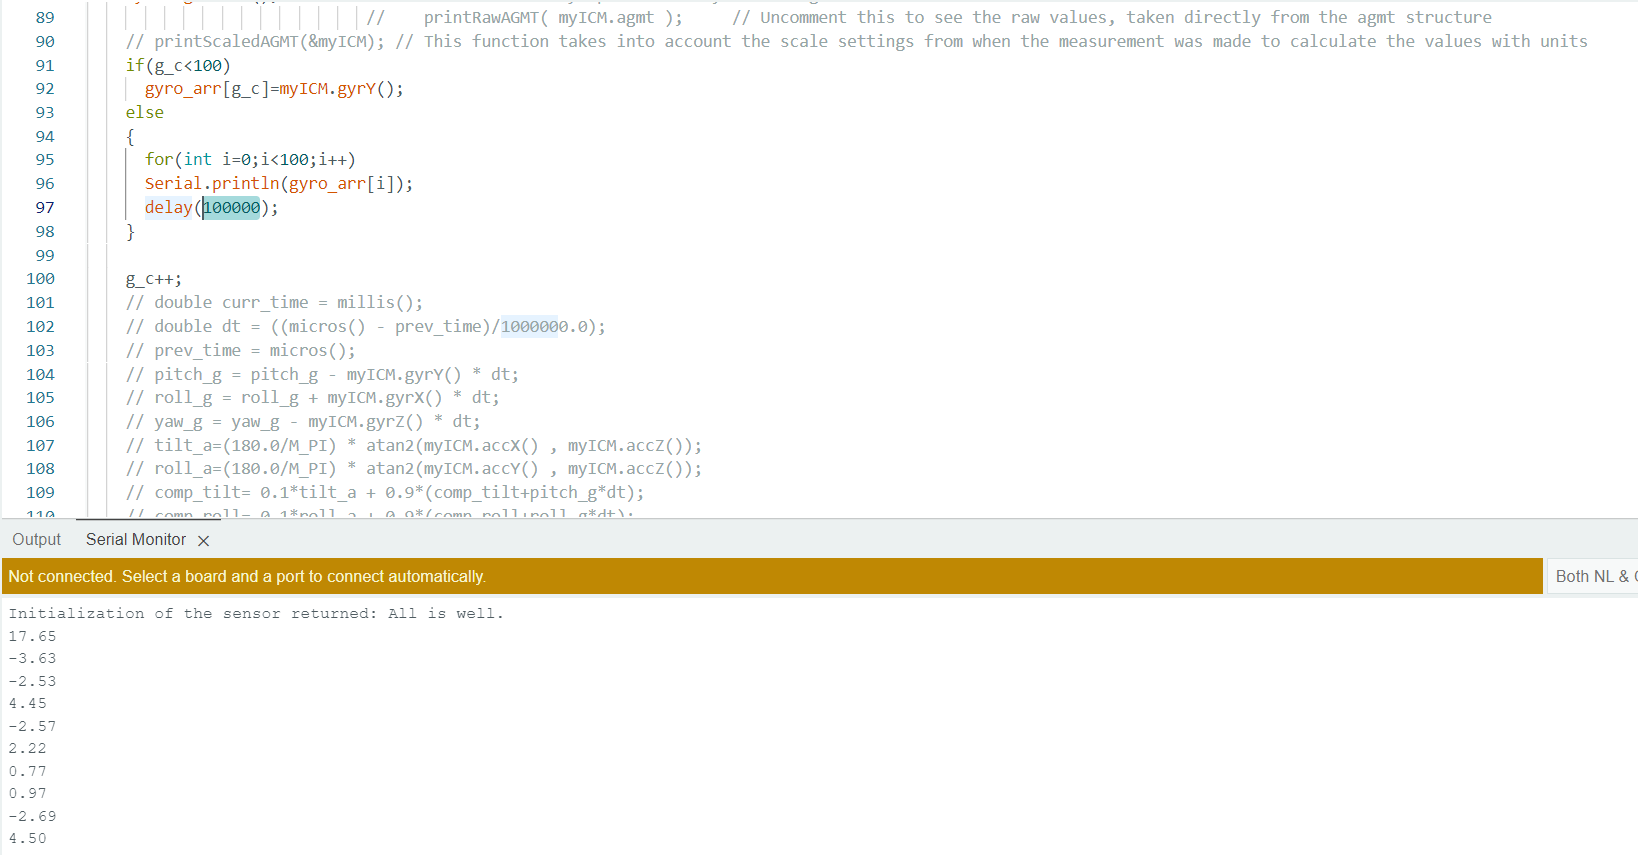The height and width of the screenshot is (855, 1638).
Task: Click the commented double dt line
Action: pos(366,327)
